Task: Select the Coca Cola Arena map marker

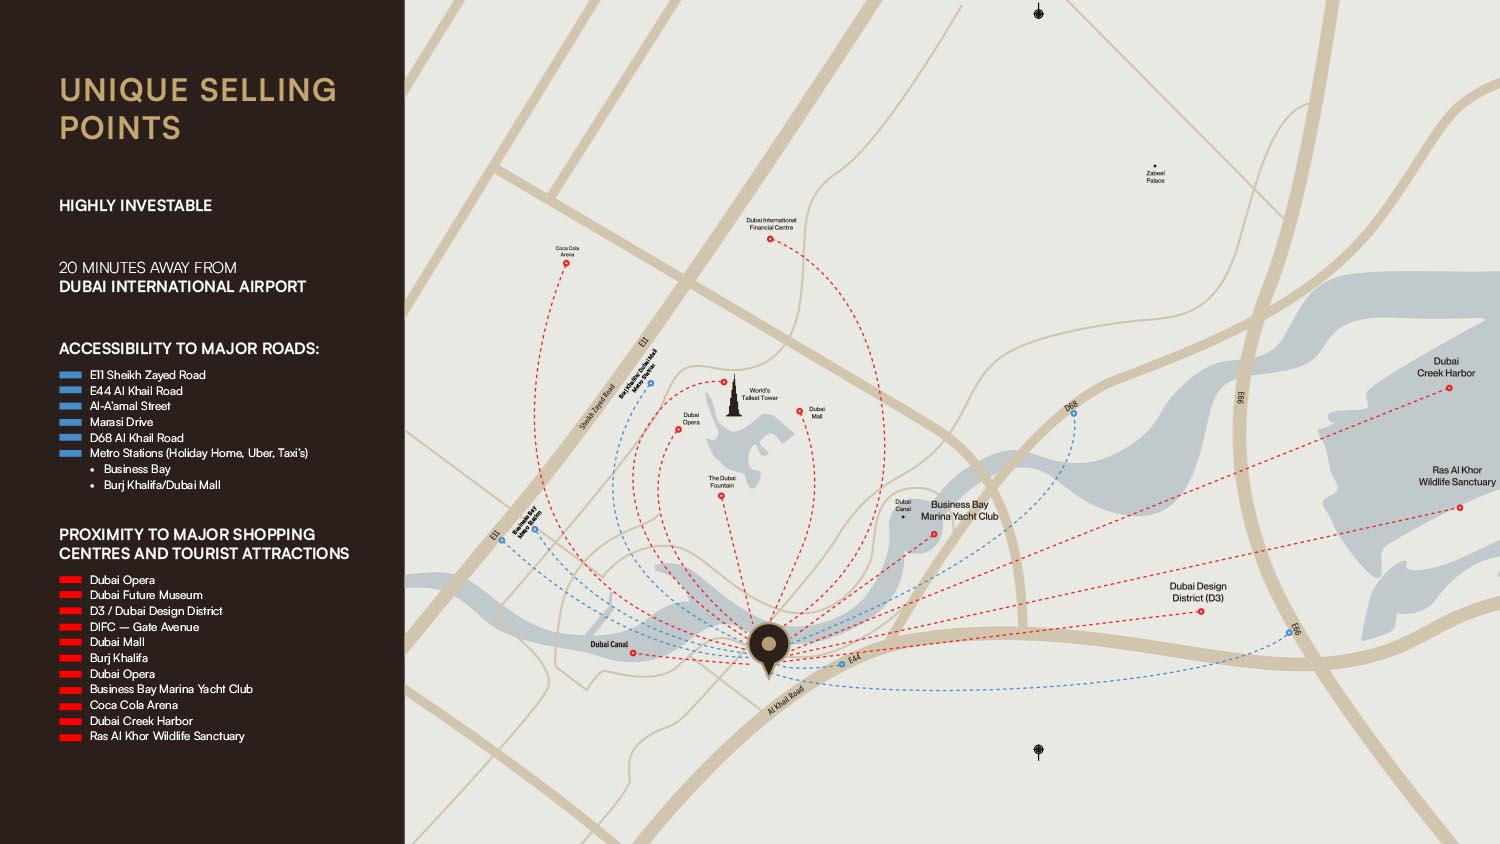Action: tap(566, 264)
